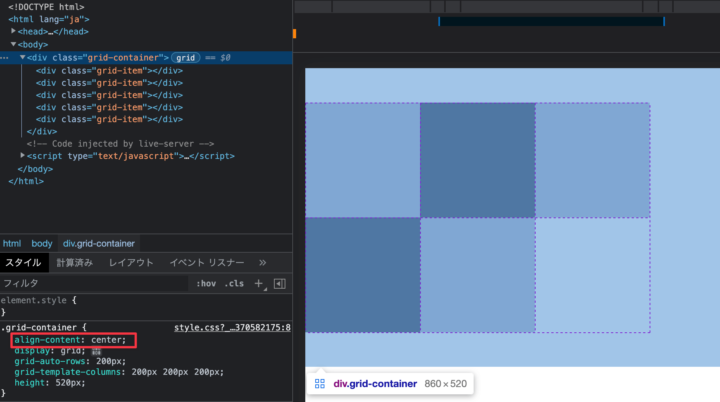Image resolution: width=720 pixels, height=402 pixels.
Task: Expand the script element node
Action: point(22,156)
